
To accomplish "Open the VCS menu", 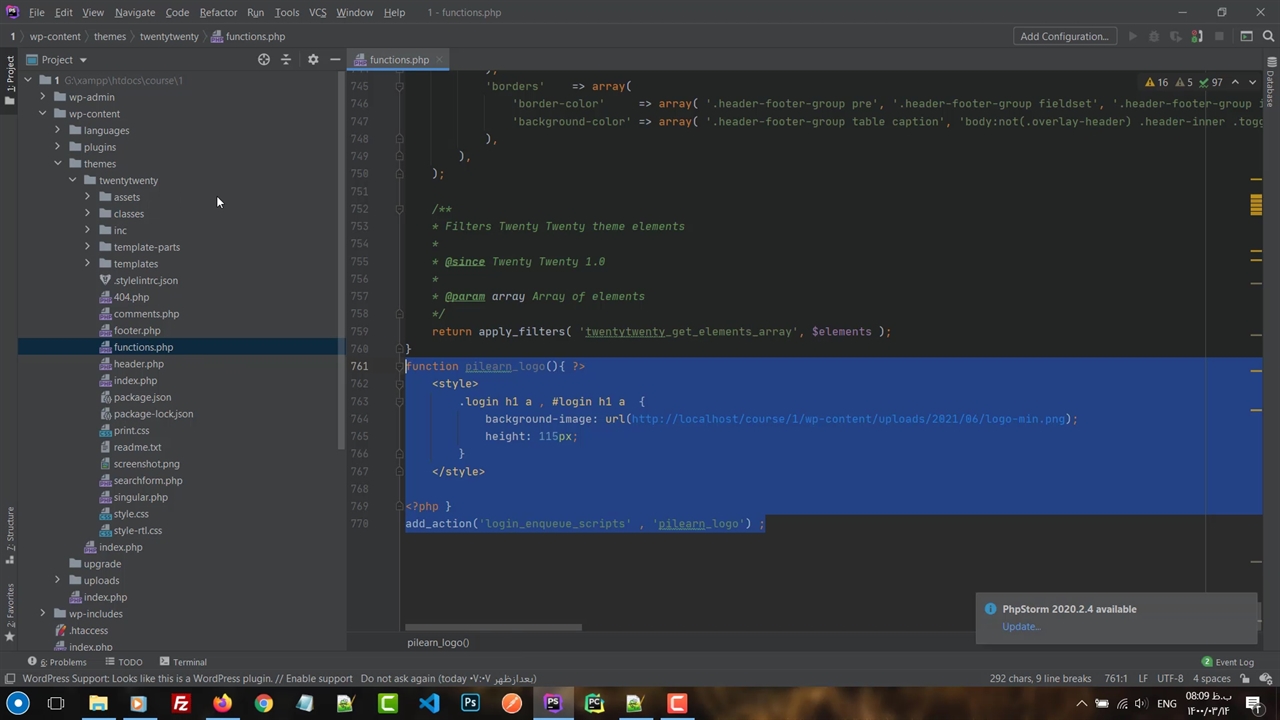I will [317, 13].
